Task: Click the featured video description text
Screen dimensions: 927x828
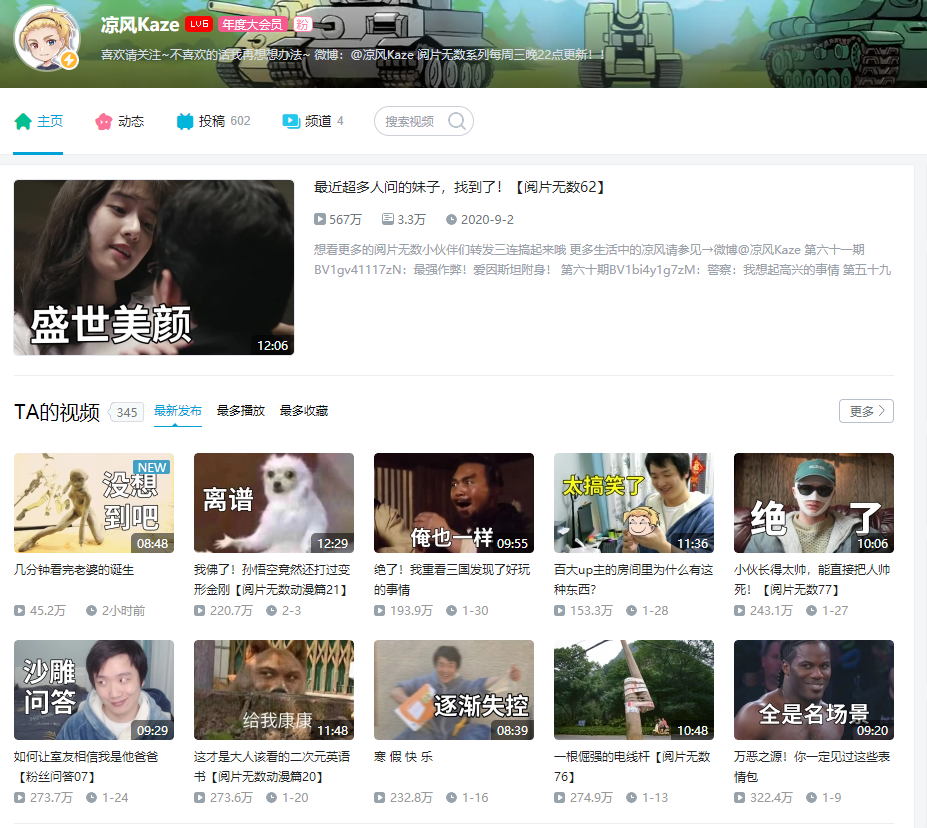Action: [602, 259]
